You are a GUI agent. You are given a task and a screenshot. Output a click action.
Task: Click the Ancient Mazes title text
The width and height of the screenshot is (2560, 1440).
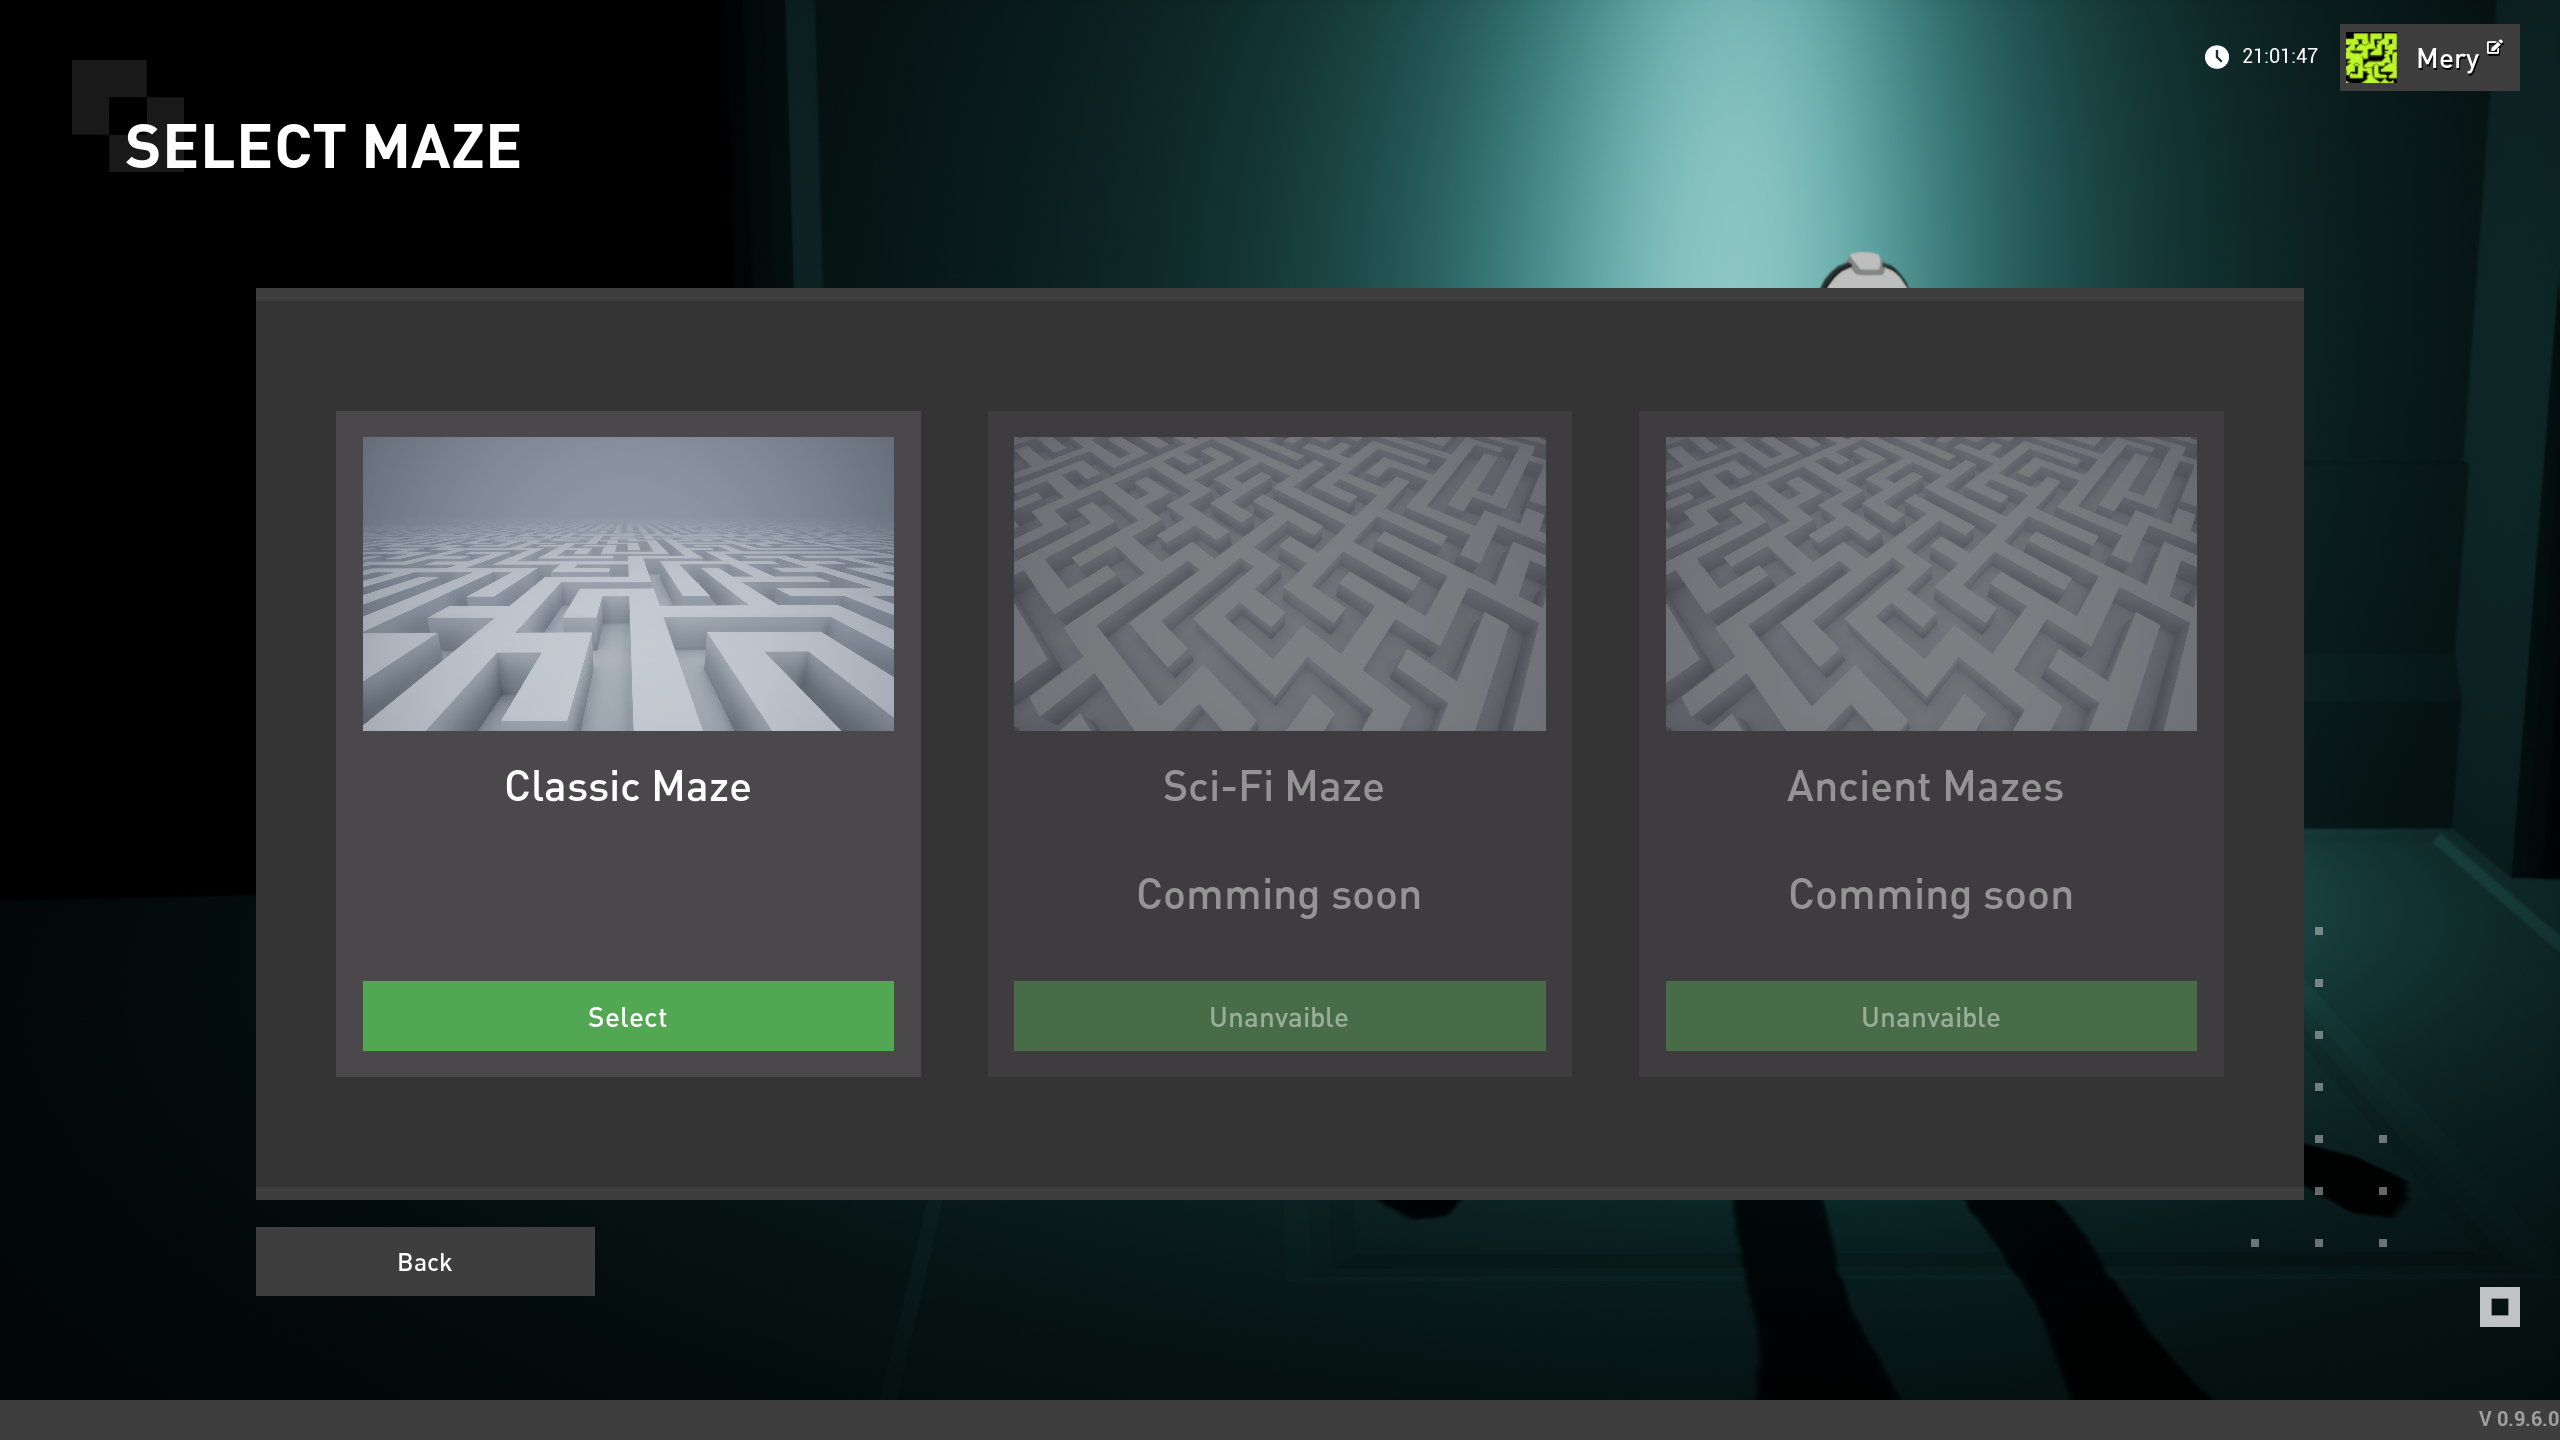point(1925,787)
